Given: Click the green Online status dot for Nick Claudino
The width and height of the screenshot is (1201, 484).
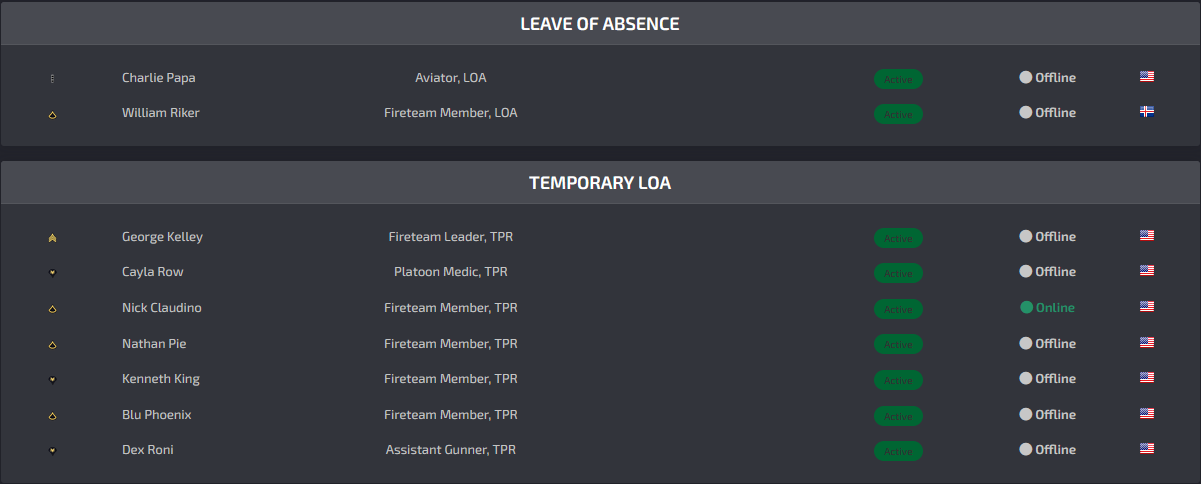Looking at the screenshot, I should point(1026,307).
